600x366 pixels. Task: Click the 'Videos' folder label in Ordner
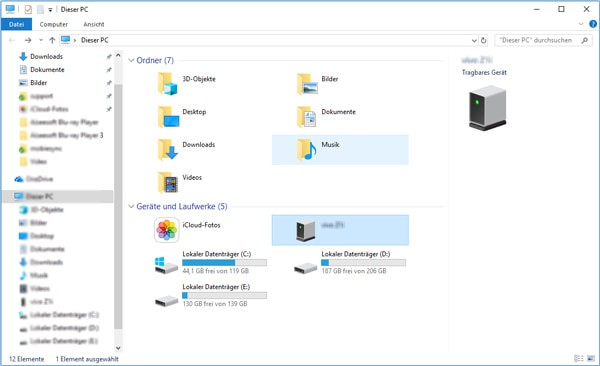(192, 178)
